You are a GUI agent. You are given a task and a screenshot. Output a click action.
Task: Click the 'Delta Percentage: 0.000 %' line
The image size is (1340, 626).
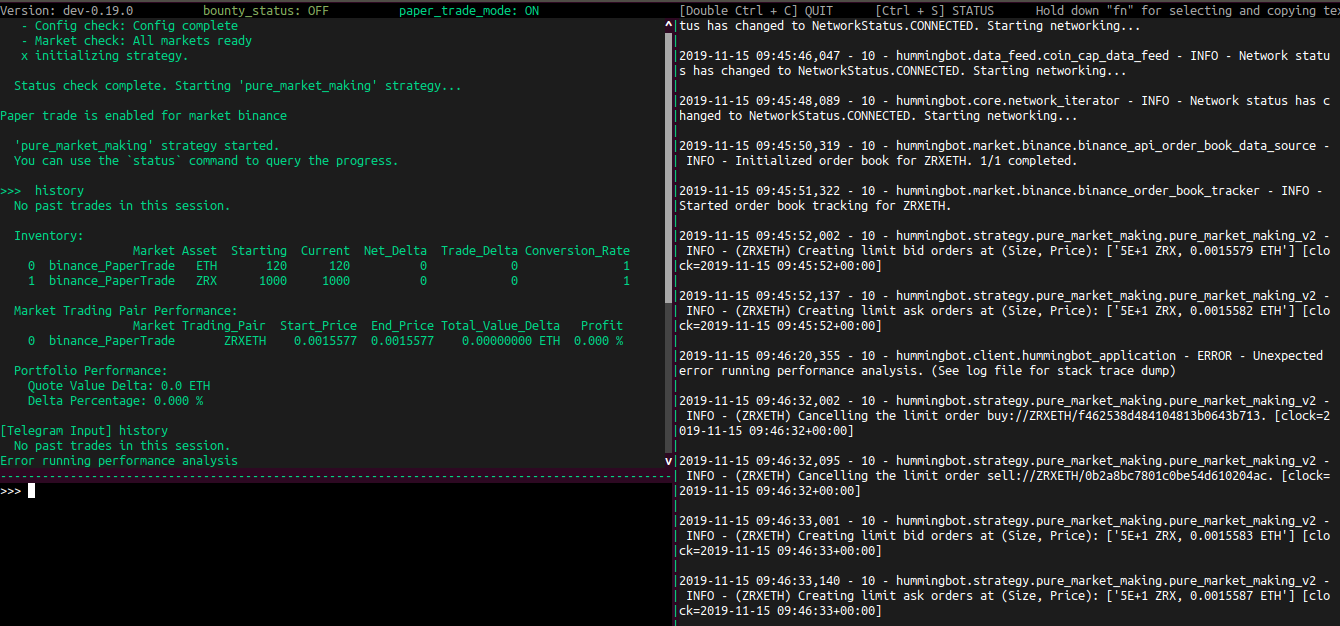click(x=116, y=401)
